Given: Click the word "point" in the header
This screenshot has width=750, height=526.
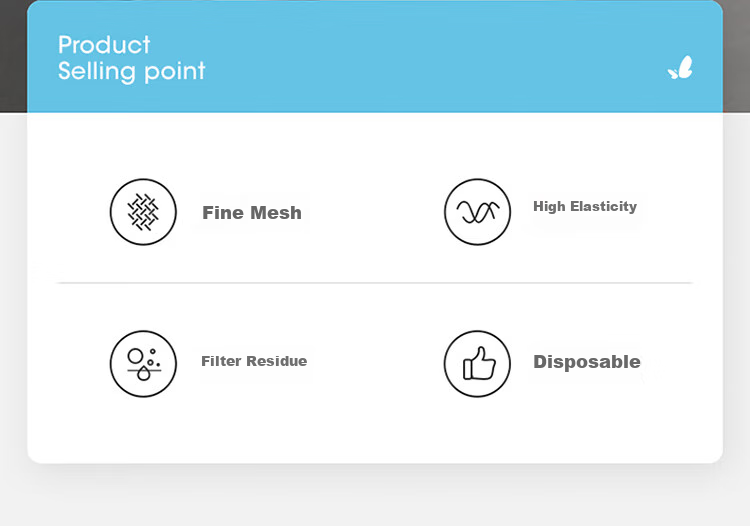Looking at the screenshot, I should (175, 72).
